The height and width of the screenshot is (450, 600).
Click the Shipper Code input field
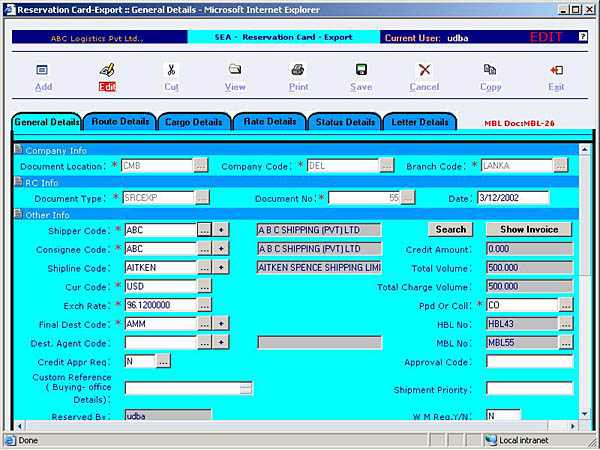(x=161, y=230)
